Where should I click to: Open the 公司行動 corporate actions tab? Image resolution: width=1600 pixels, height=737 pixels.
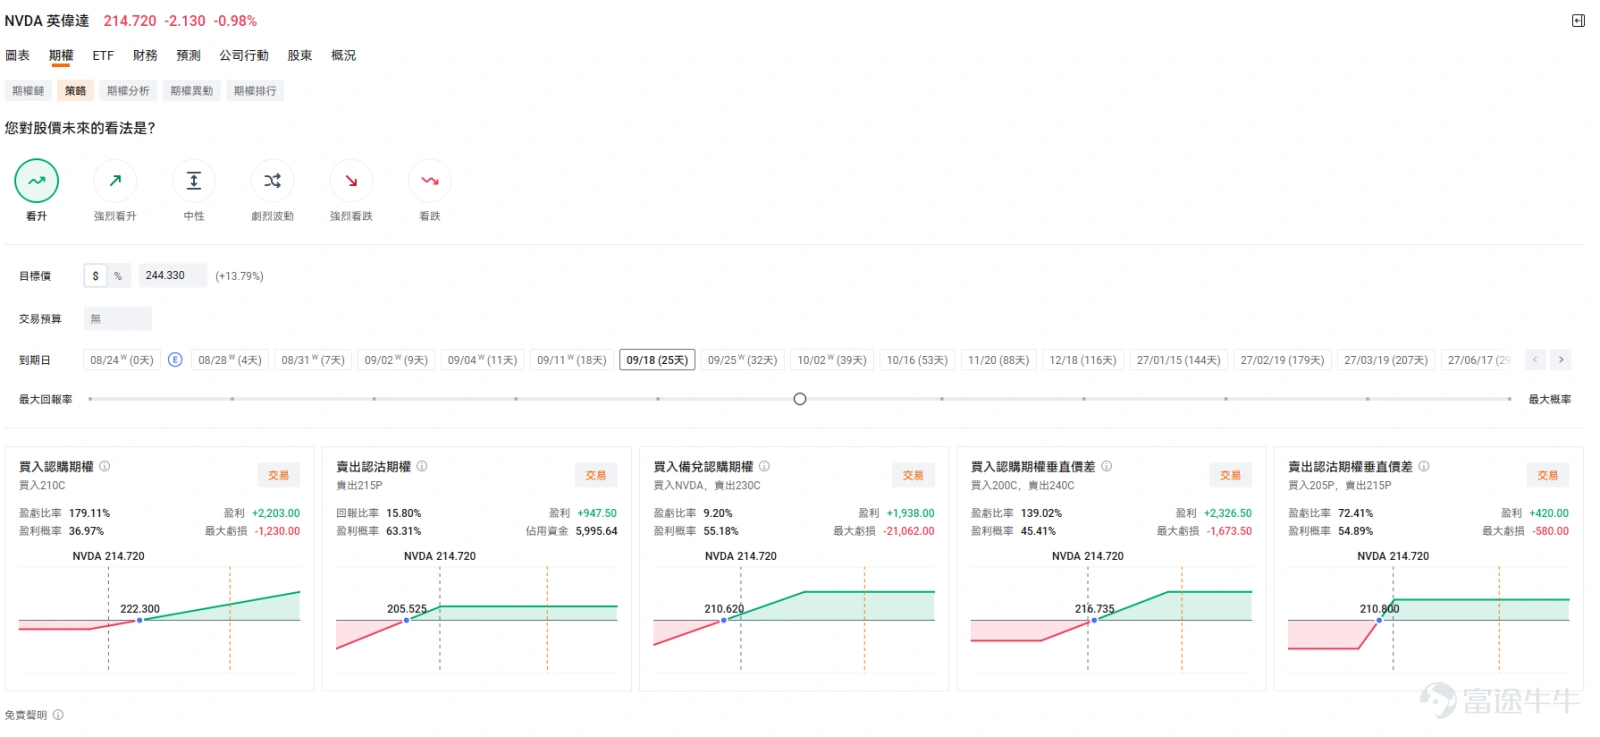point(244,56)
